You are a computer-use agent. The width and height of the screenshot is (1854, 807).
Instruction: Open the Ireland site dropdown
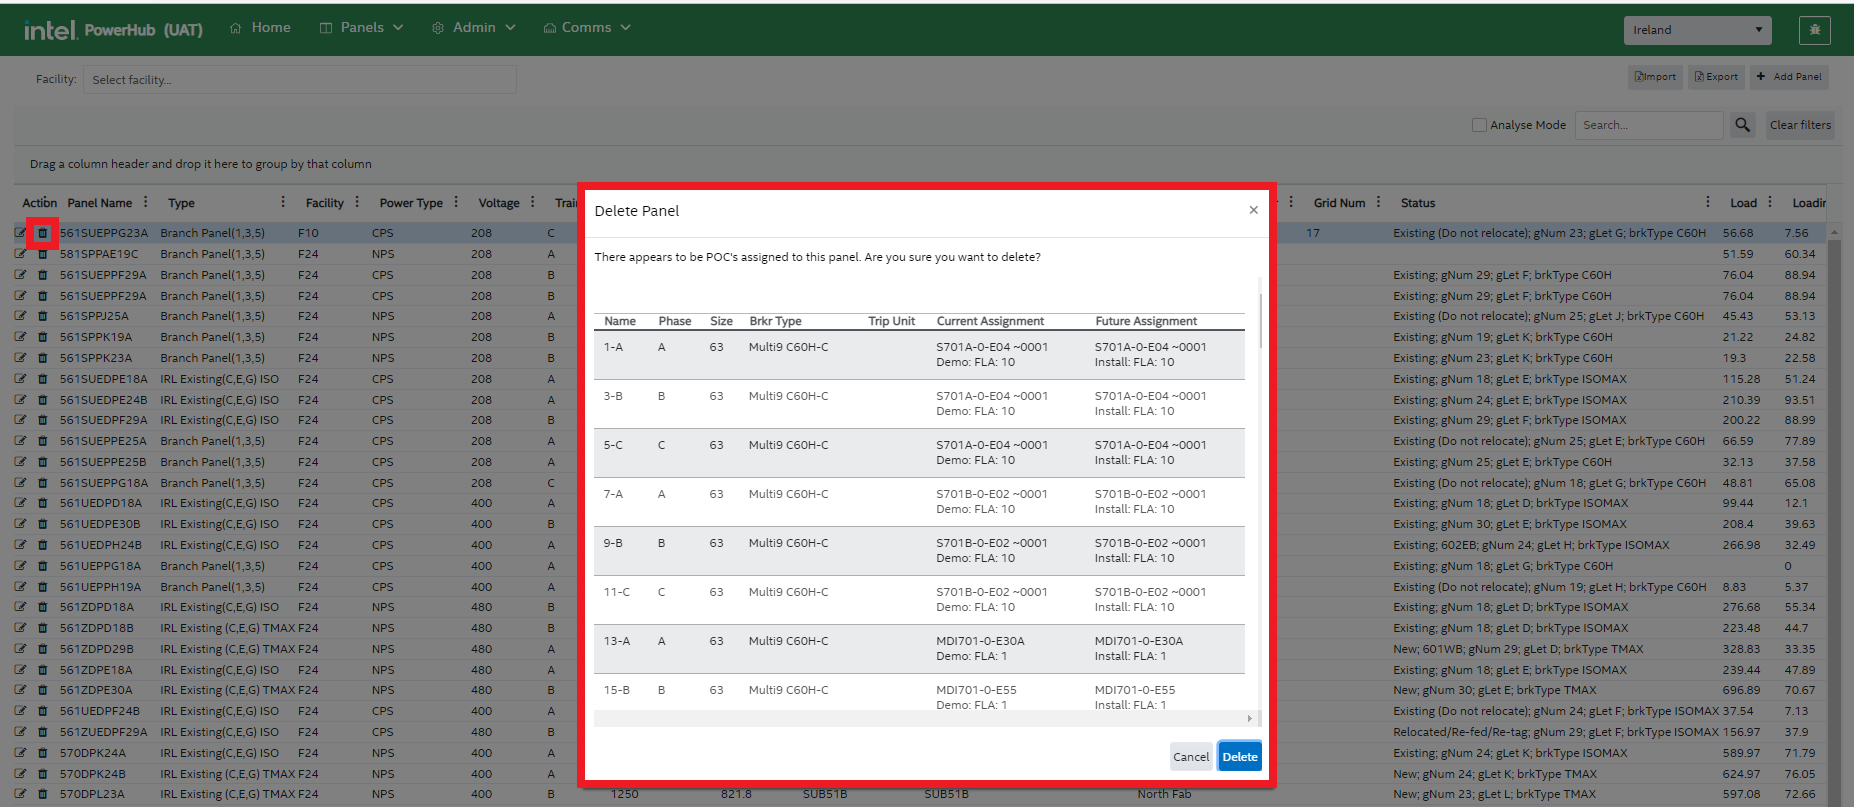(x=1697, y=30)
